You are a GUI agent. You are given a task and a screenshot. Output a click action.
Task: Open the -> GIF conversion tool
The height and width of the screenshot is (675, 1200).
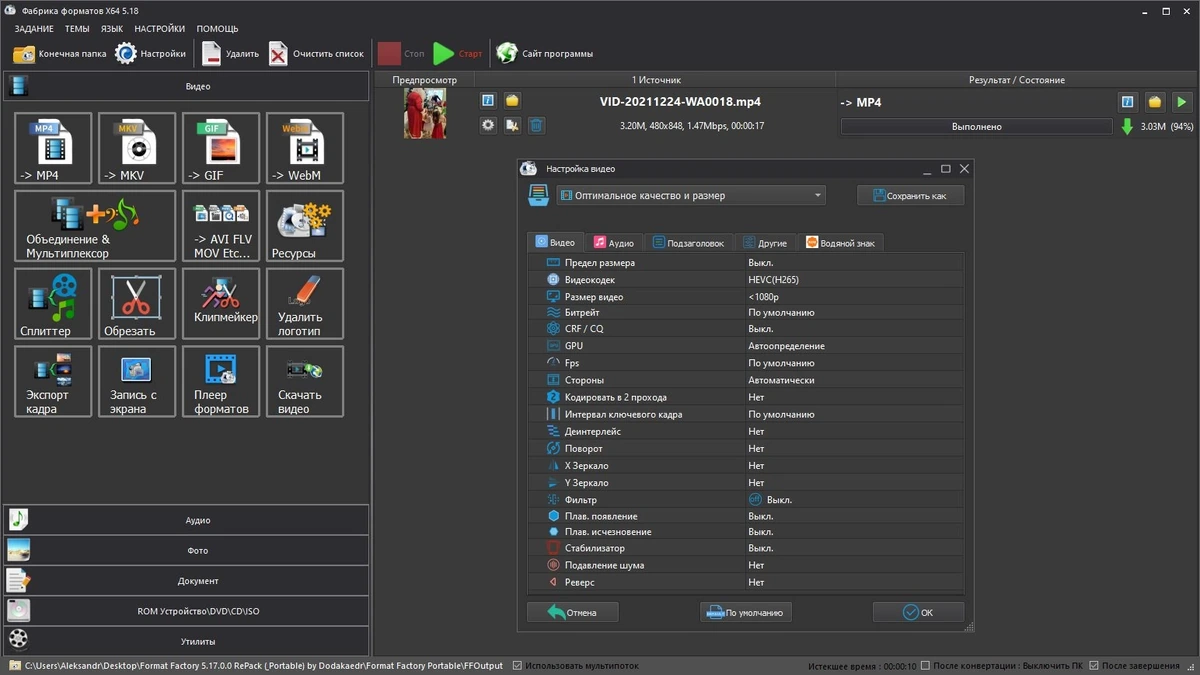[221, 148]
